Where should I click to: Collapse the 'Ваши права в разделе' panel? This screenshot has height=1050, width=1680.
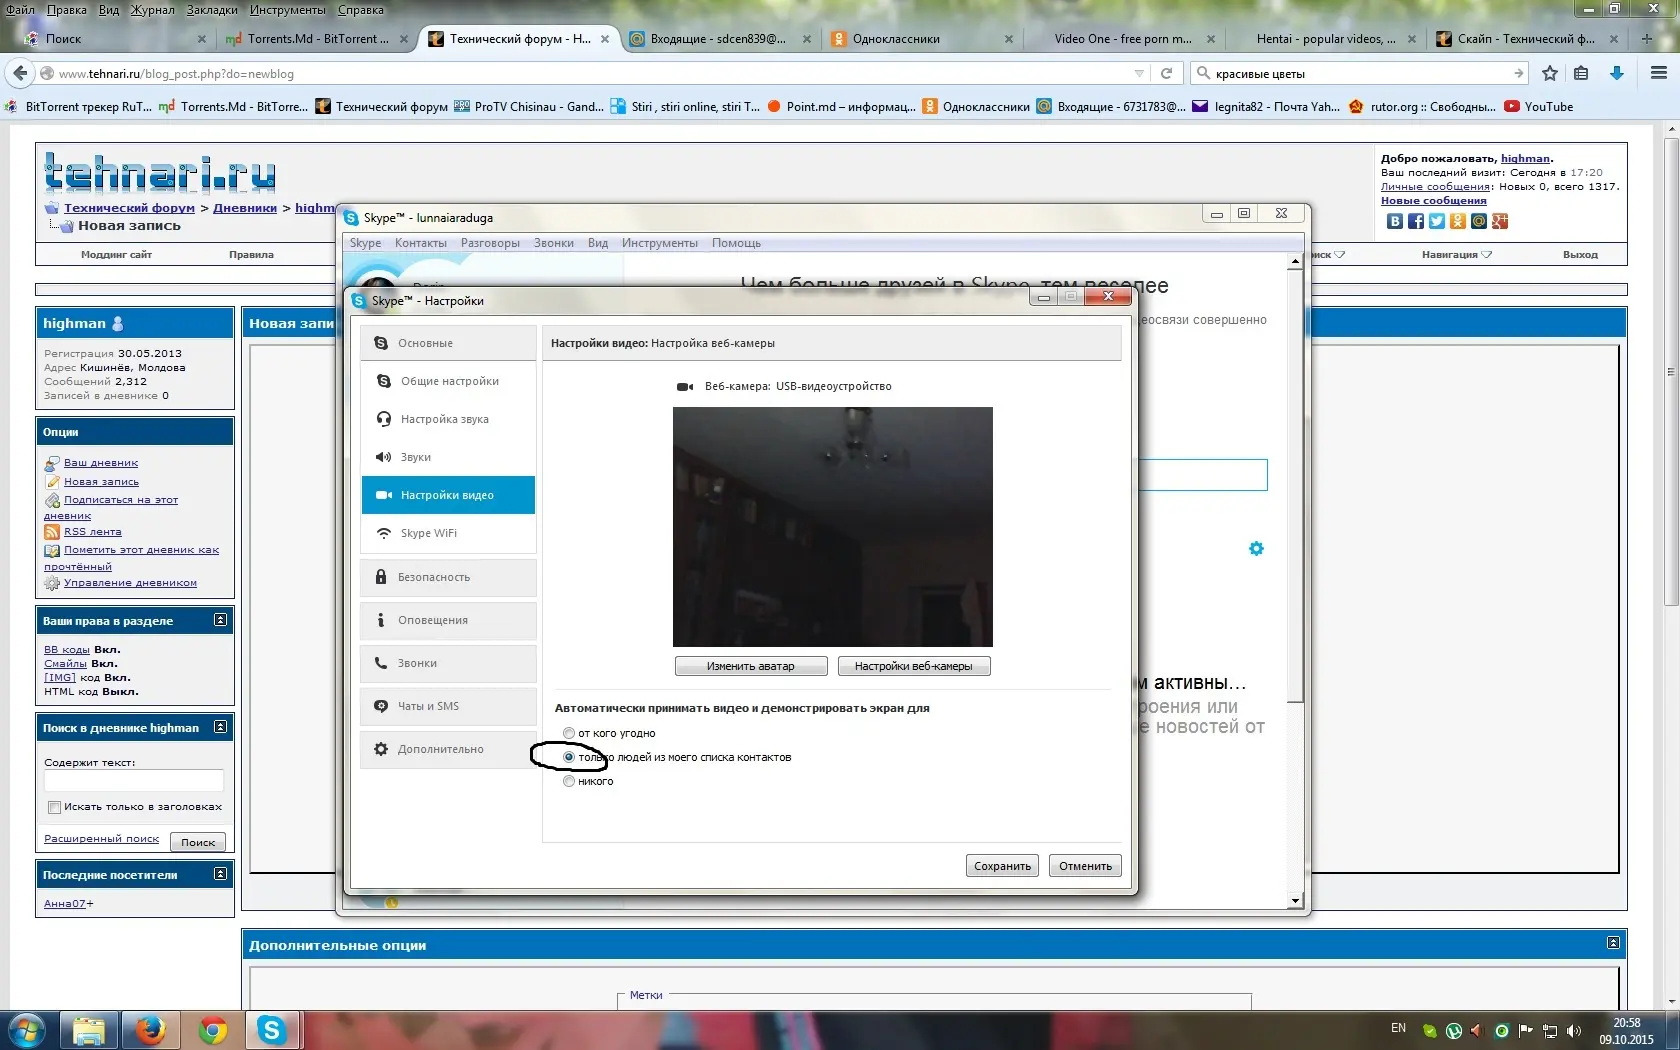coord(220,620)
